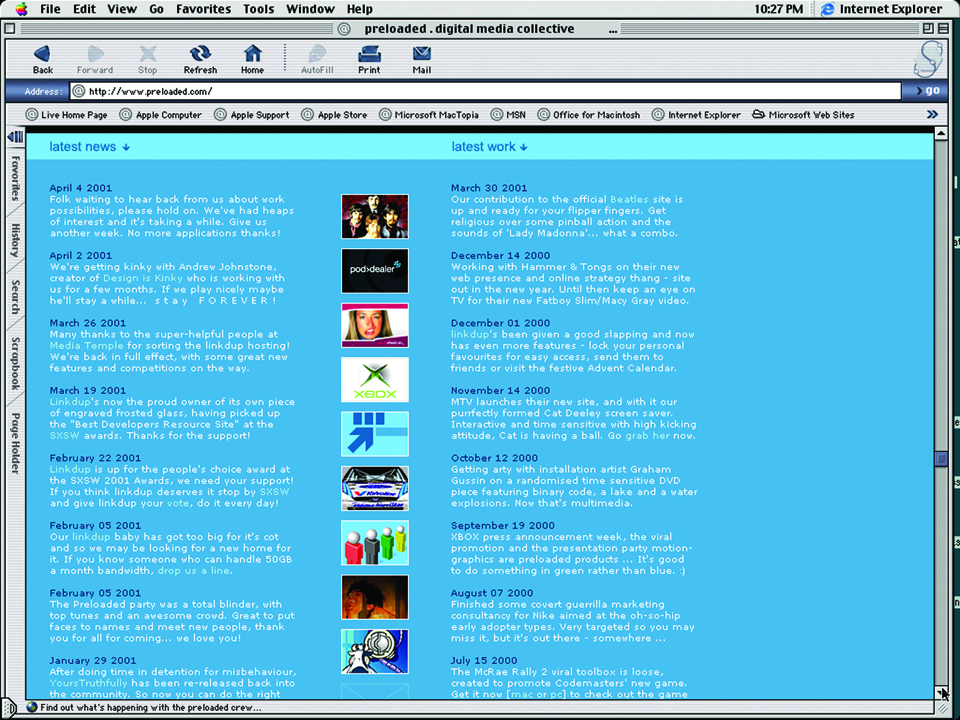Image resolution: width=960 pixels, height=720 pixels.
Task: Expand the favorites bar overflow chevron
Action: [x=932, y=115]
